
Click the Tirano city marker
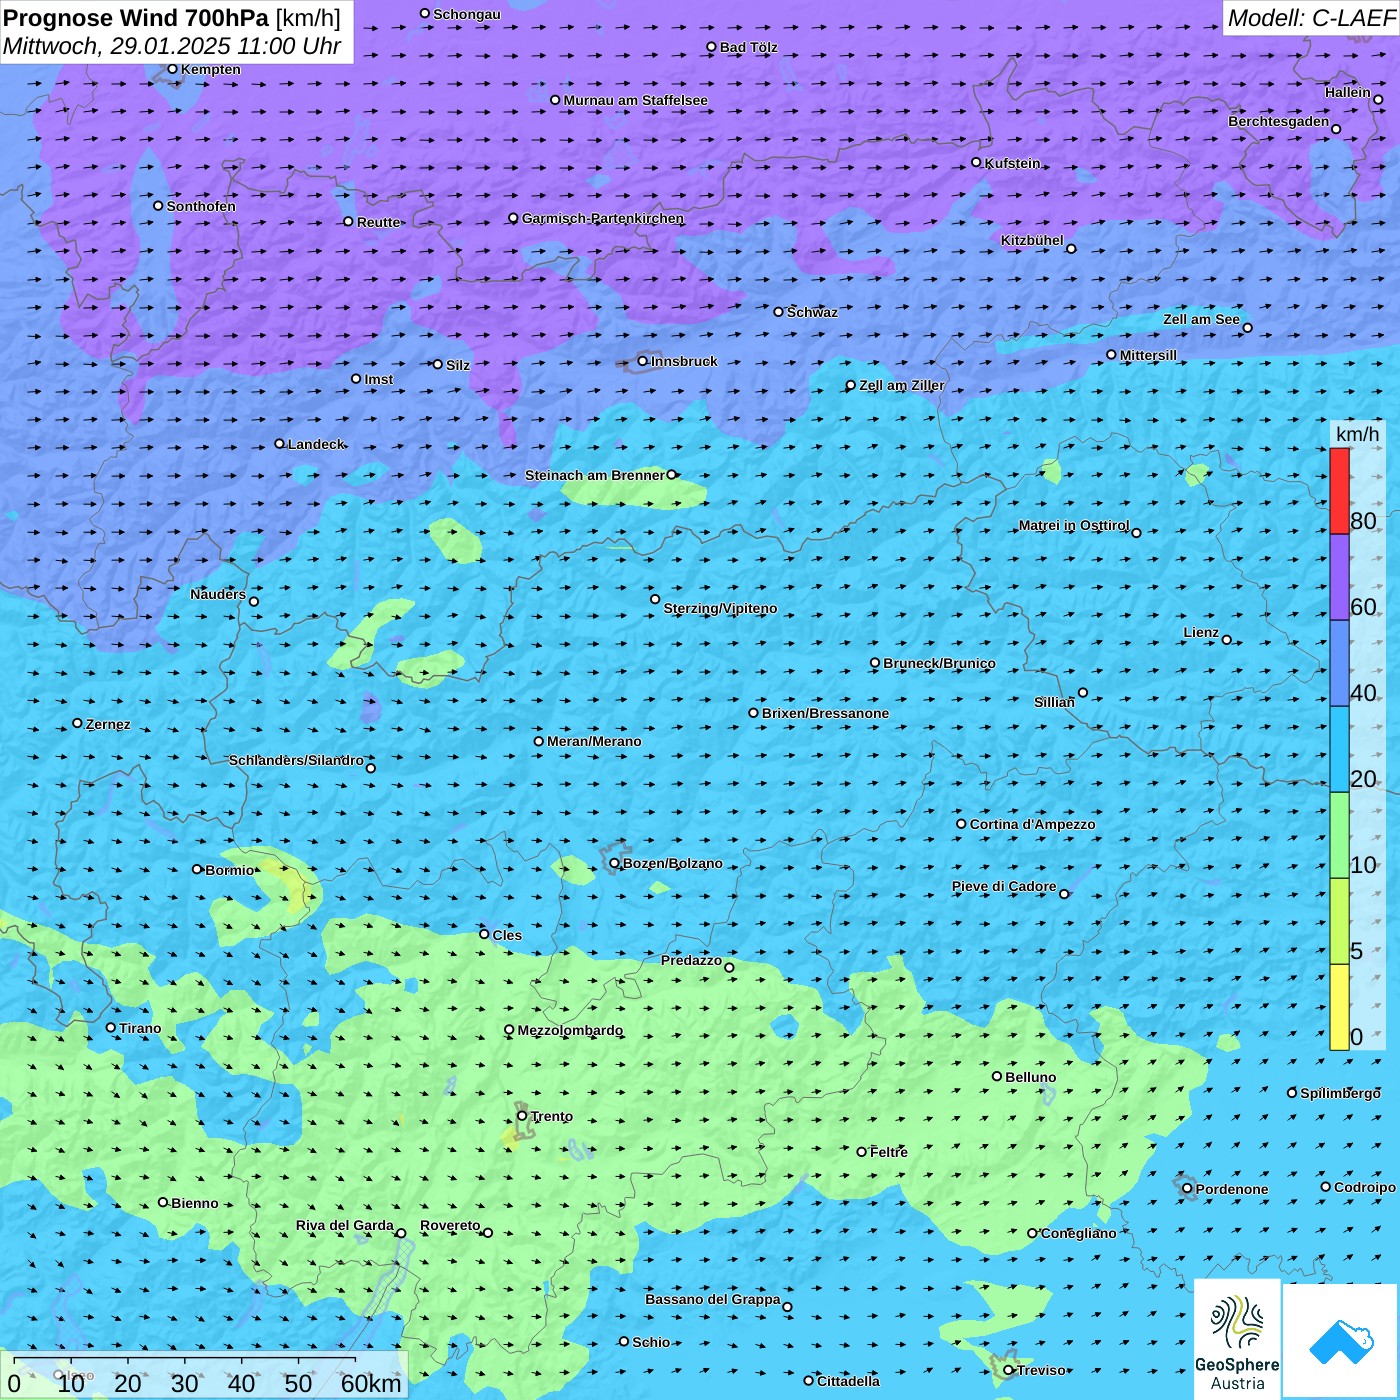[x=111, y=1027]
